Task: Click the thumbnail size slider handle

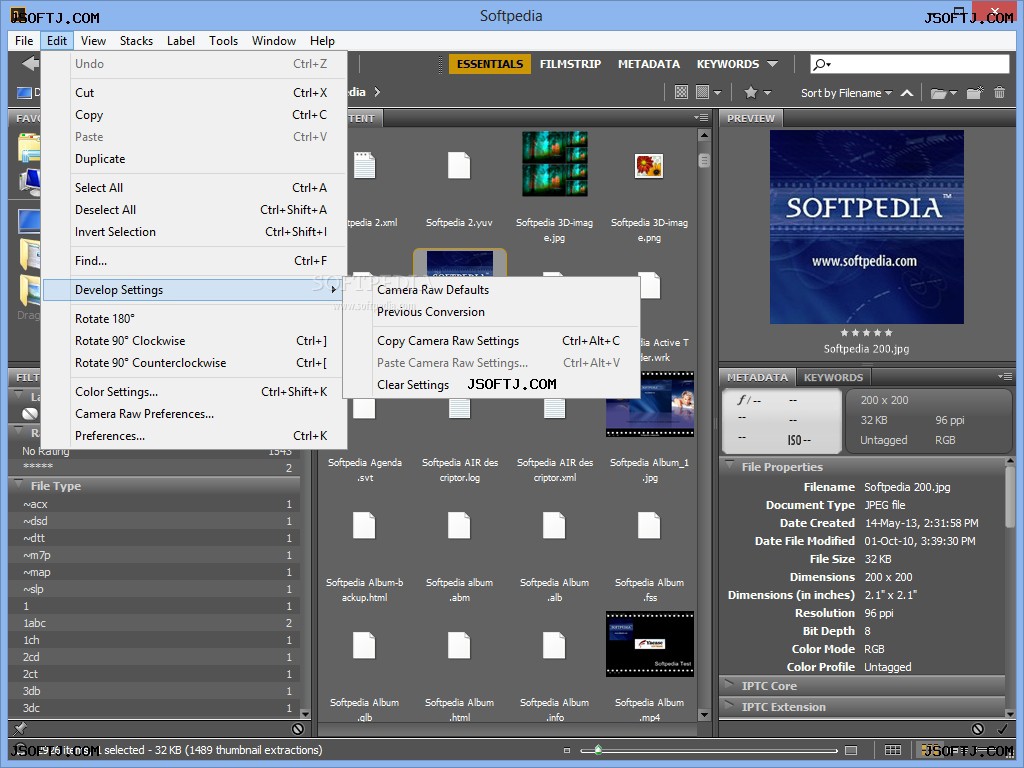Action: [x=598, y=750]
